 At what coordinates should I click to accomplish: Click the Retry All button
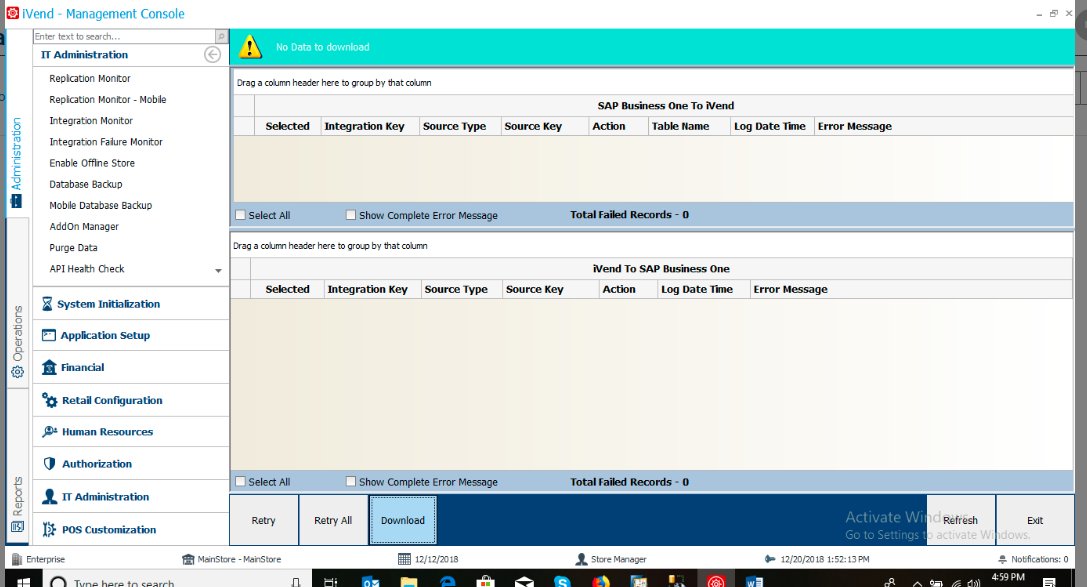tap(333, 520)
